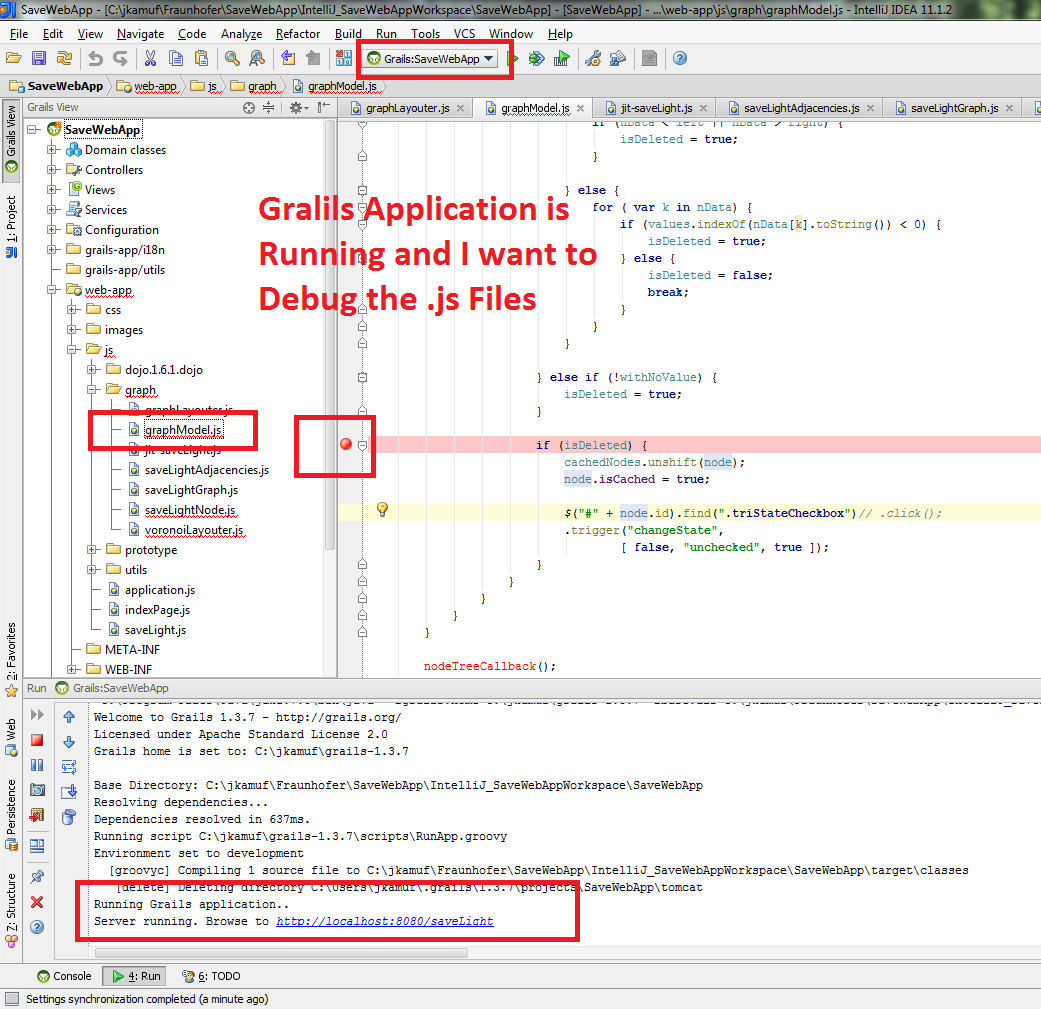The width and height of the screenshot is (1041, 1009).
Task: Toggle Scroll to the end icon
Action: click(x=69, y=791)
